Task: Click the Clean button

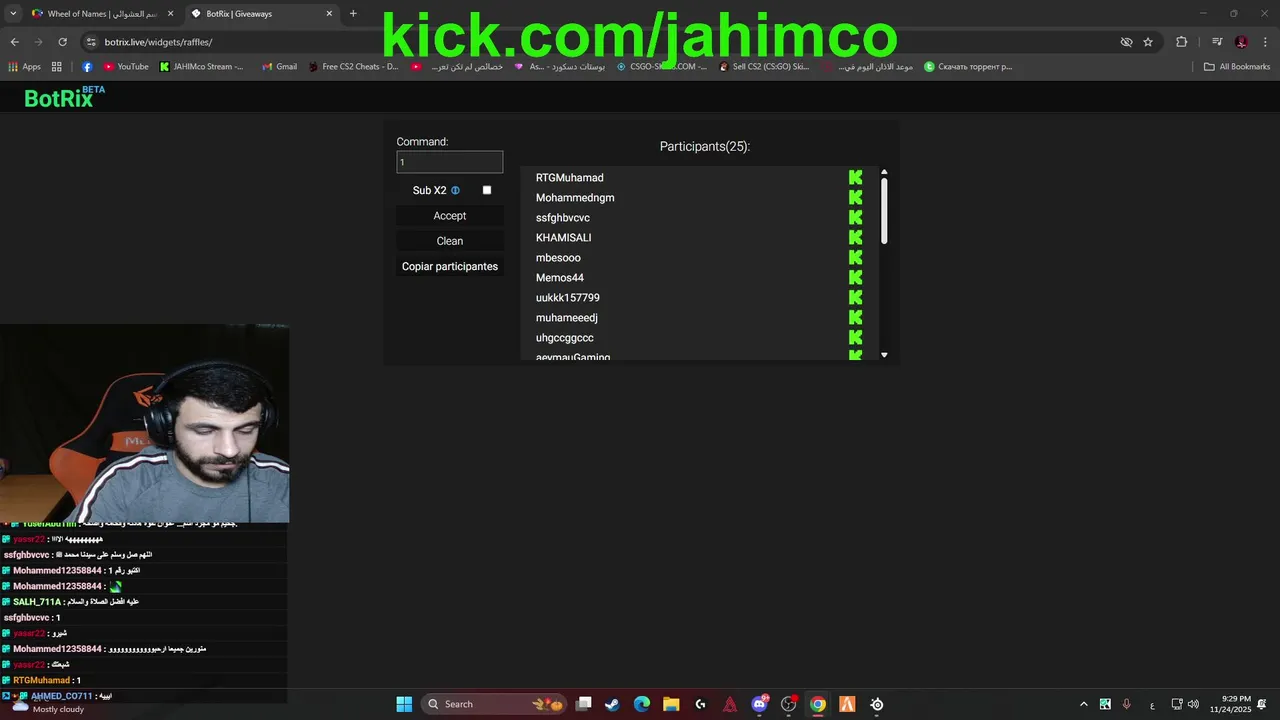Action: 449,241
